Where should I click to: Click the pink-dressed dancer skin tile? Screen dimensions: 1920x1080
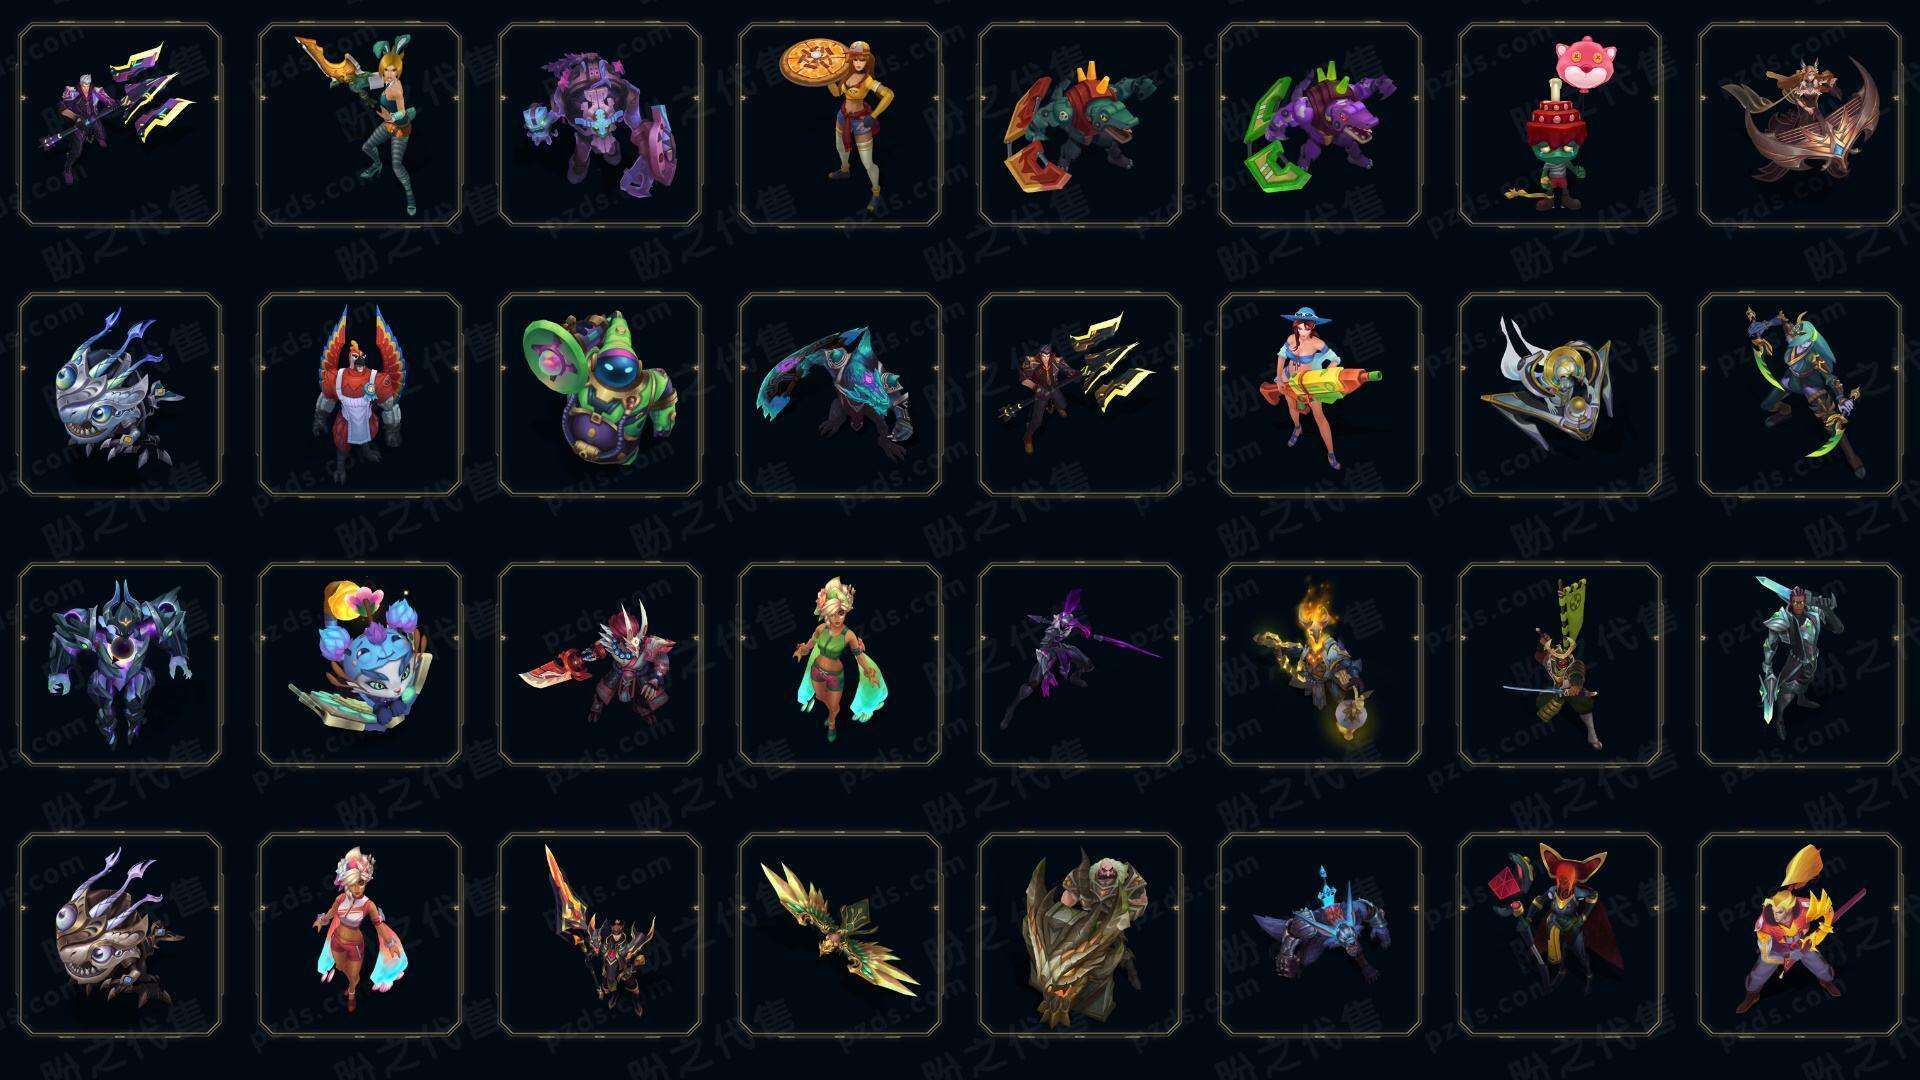click(360, 934)
